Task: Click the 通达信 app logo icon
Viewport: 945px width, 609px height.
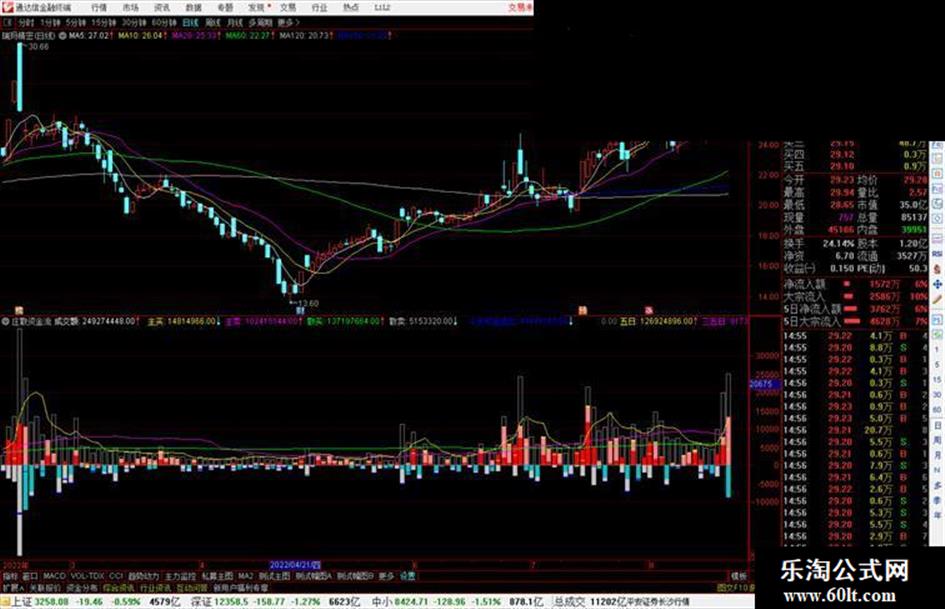Action: 7,7
